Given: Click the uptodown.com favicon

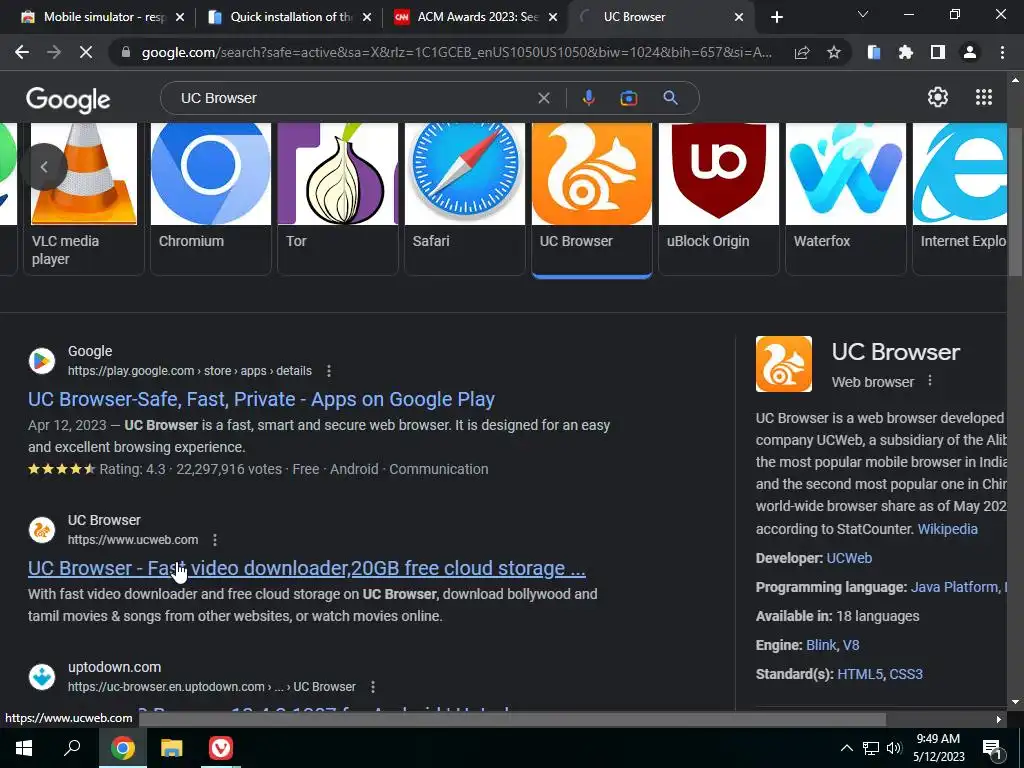Looking at the screenshot, I should pyautogui.click(x=42, y=677).
